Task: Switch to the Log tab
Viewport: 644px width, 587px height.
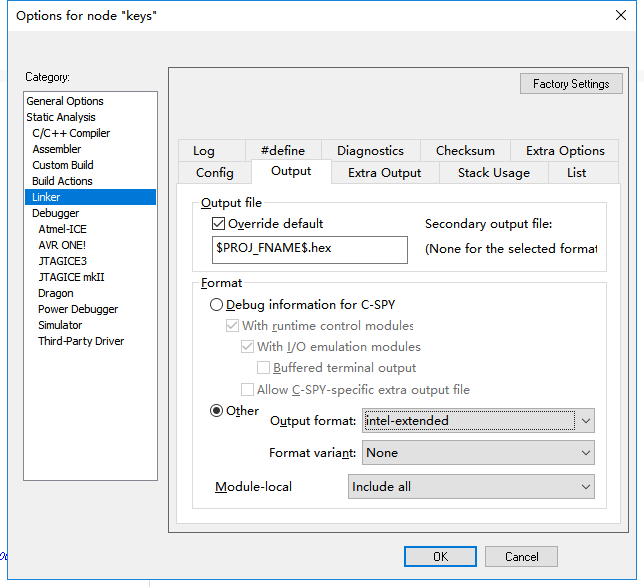Action: tap(212, 151)
